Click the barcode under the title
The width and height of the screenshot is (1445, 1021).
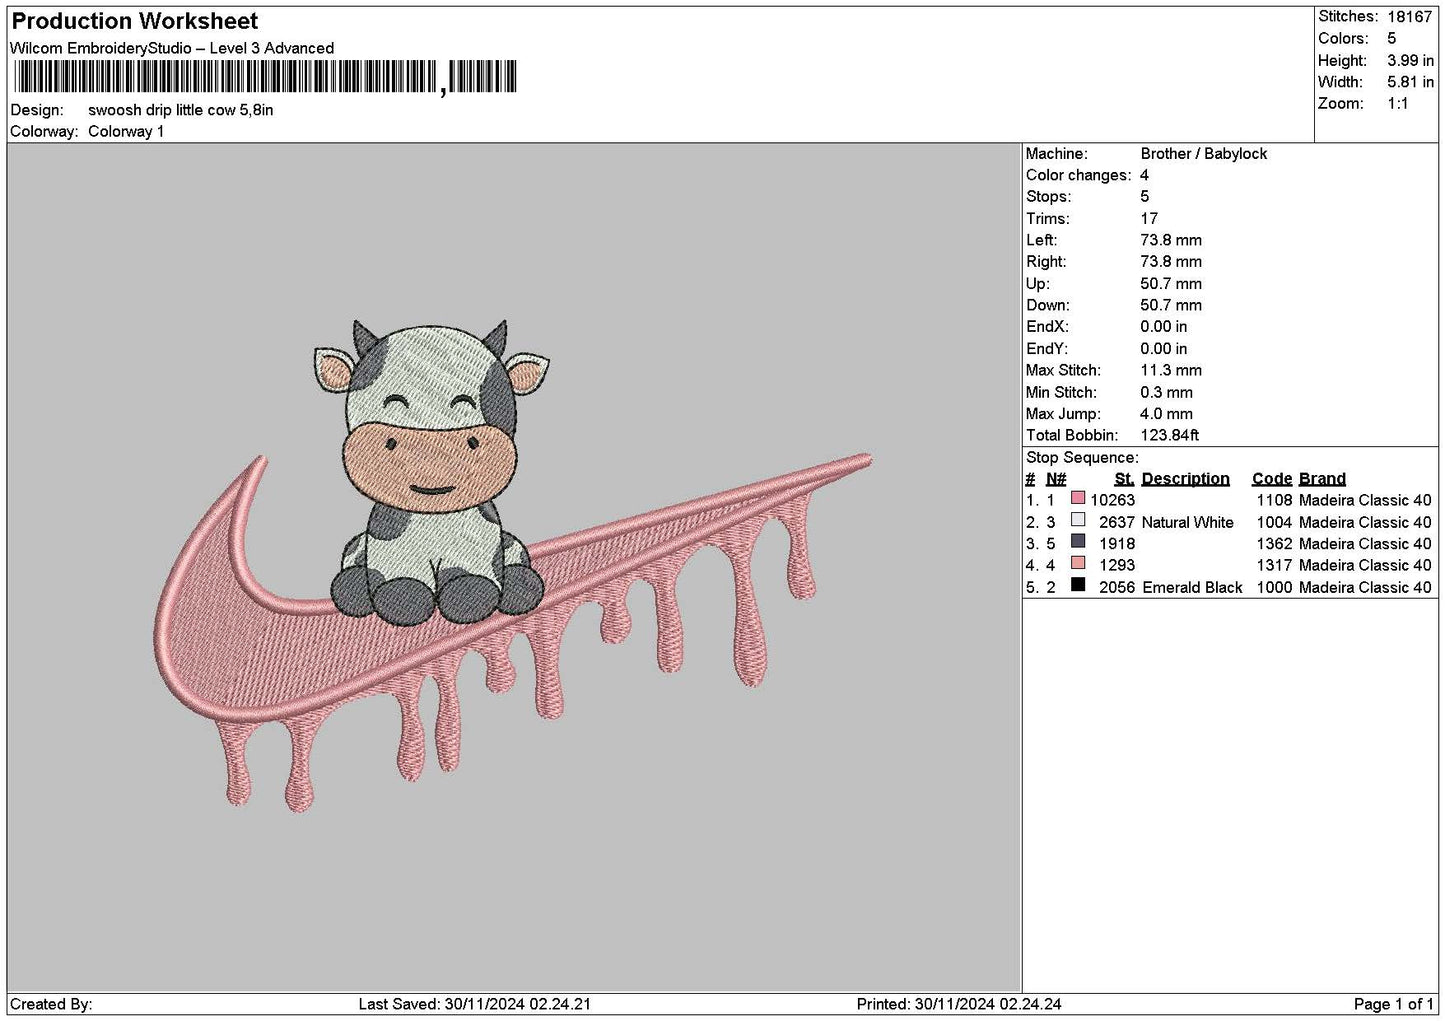pos(264,77)
